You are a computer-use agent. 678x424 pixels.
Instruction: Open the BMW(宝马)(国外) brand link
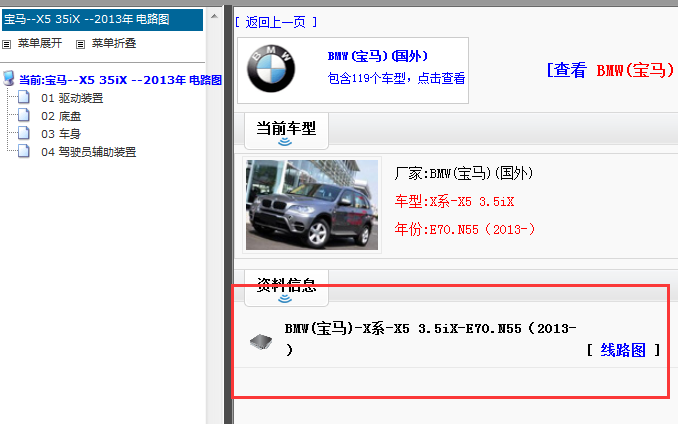[377, 56]
